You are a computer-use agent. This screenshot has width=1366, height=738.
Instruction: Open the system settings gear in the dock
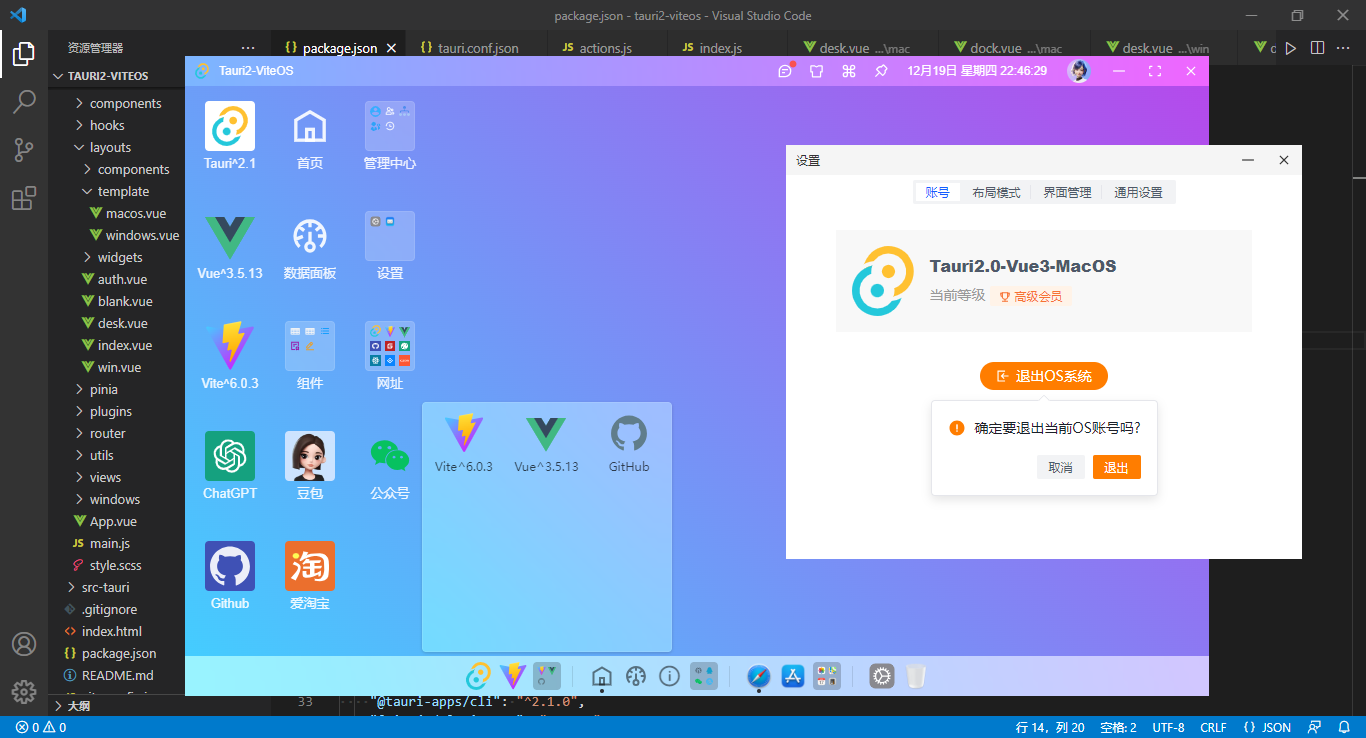pyautogui.click(x=881, y=676)
